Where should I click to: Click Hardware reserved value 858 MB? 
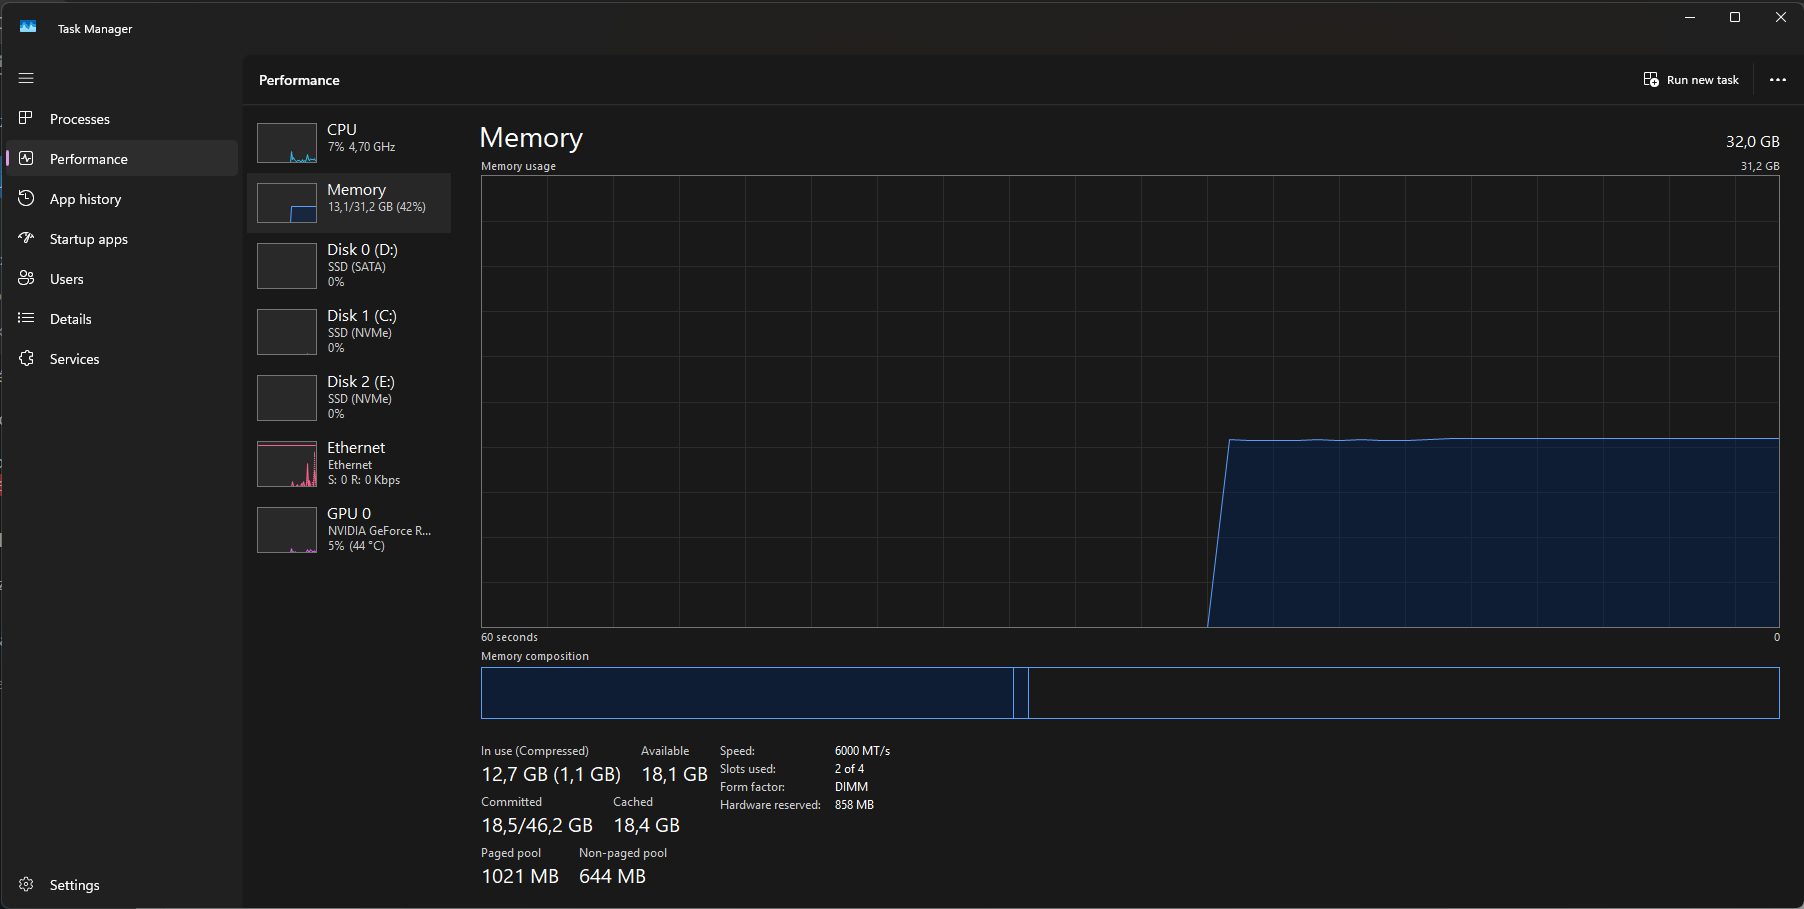854,805
